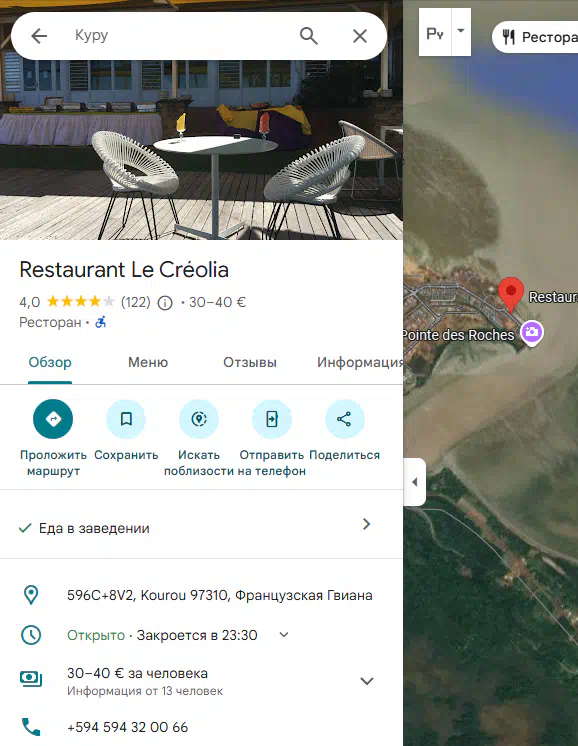Click the Искать поблизости nearby icon
This screenshot has width=578, height=746.
[x=199, y=419]
